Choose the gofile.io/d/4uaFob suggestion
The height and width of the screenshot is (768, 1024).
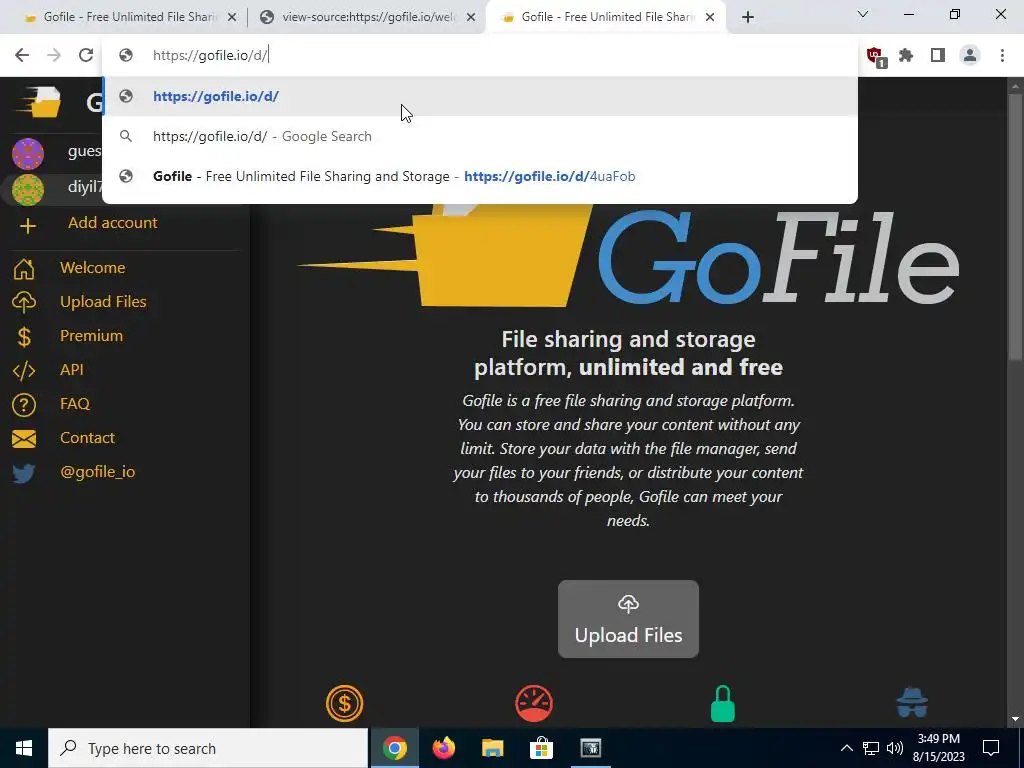(x=479, y=176)
